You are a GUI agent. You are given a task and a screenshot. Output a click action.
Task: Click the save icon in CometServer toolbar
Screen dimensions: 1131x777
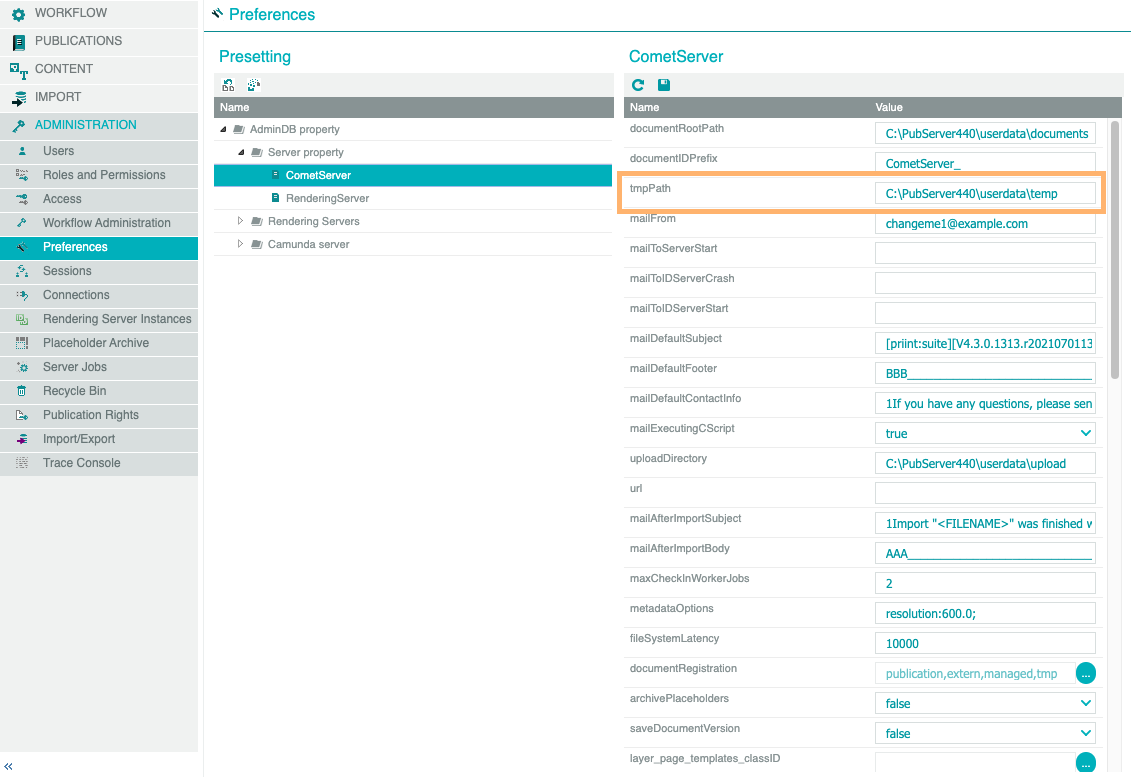[664, 86]
